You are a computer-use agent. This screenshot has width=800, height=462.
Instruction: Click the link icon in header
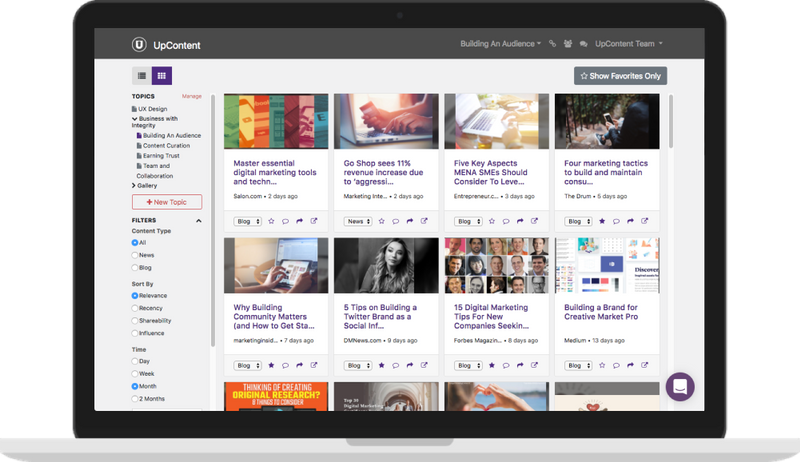(x=552, y=44)
